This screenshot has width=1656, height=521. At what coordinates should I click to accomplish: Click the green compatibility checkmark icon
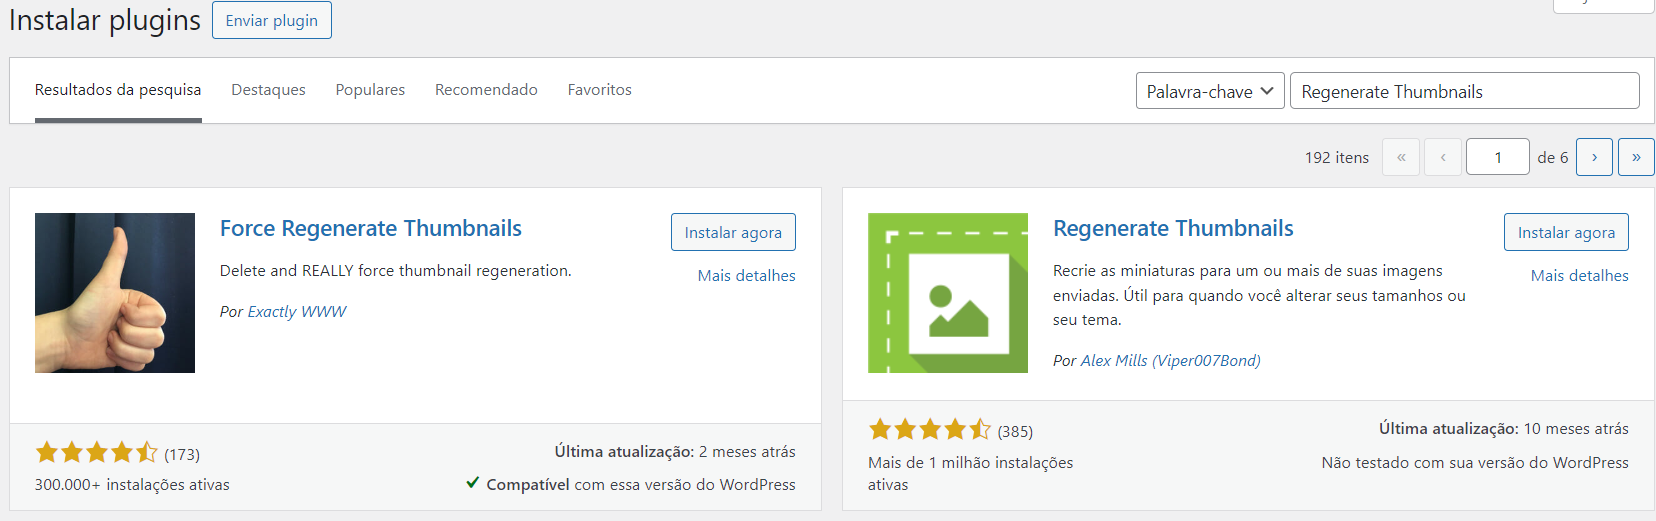[472, 483]
